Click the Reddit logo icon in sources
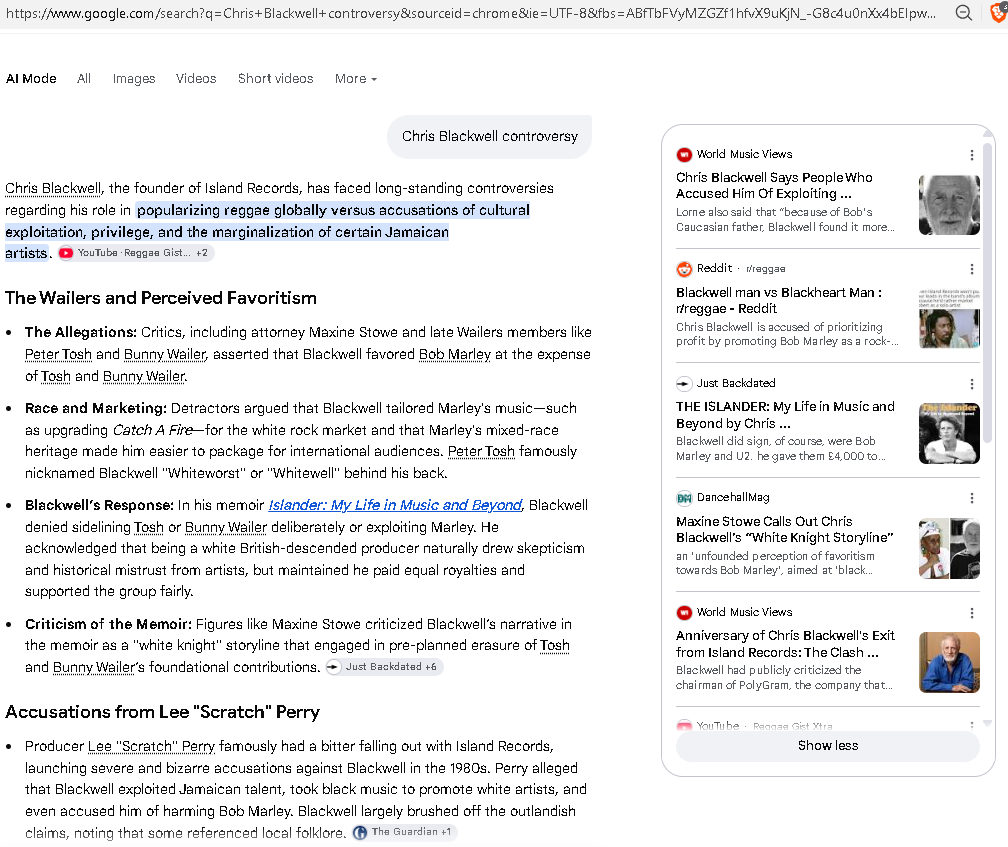The width and height of the screenshot is (1008, 847). point(684,269)
